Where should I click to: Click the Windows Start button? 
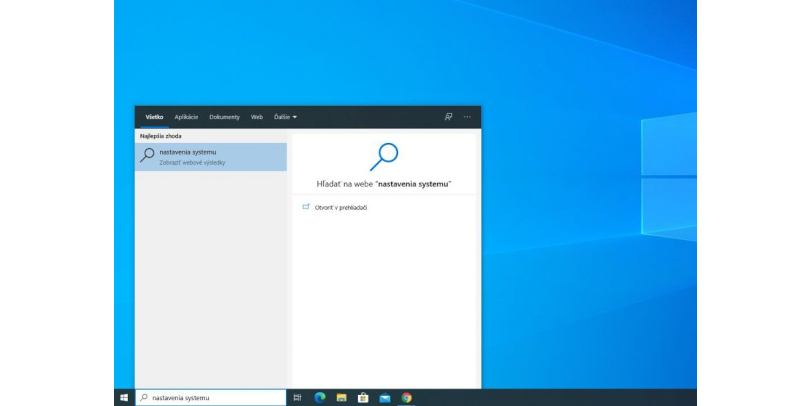point(124,397)
